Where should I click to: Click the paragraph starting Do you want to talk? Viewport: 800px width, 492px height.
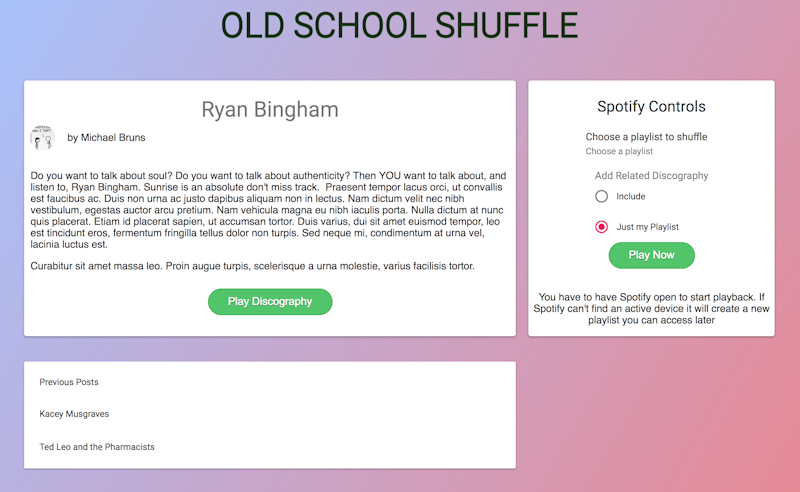(x=269, y=210)
